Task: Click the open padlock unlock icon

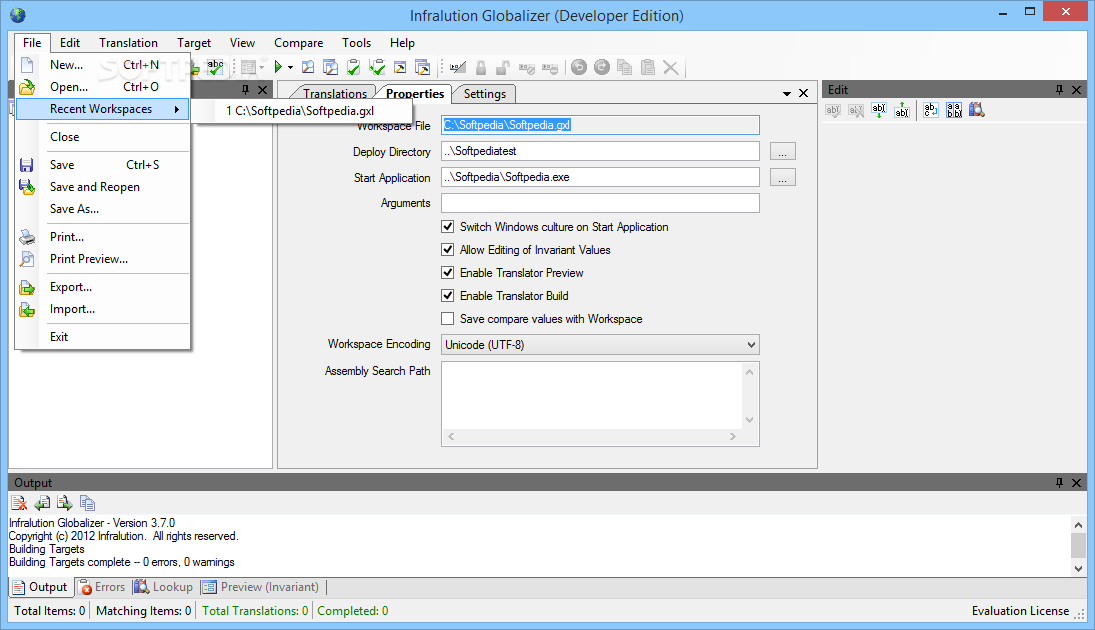Action: click(x=503, y=67)
